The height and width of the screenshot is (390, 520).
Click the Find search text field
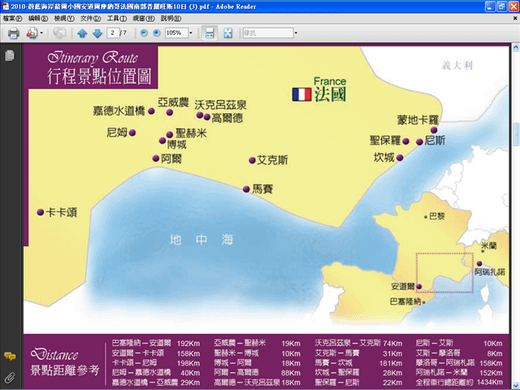[268, 33]
